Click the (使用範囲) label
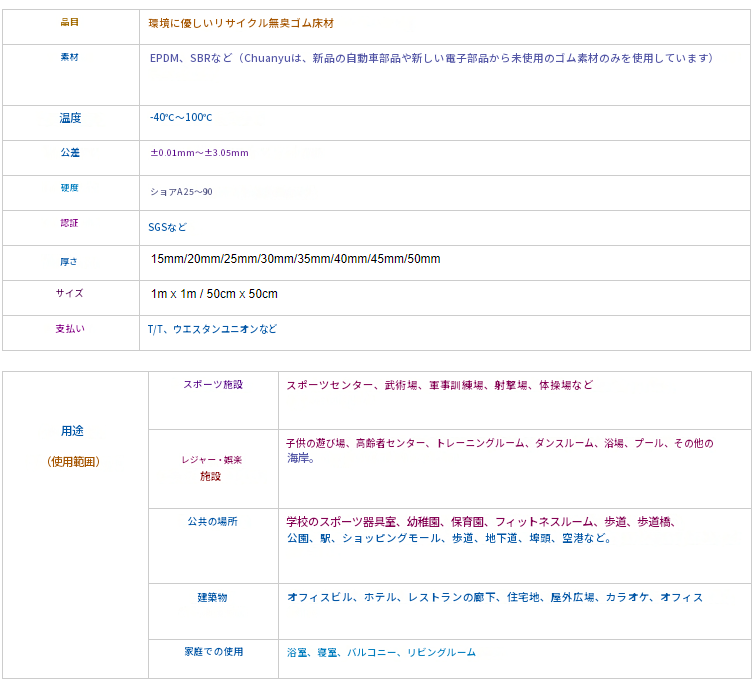Viewport: 755px width, 693px height. point(74,462)
